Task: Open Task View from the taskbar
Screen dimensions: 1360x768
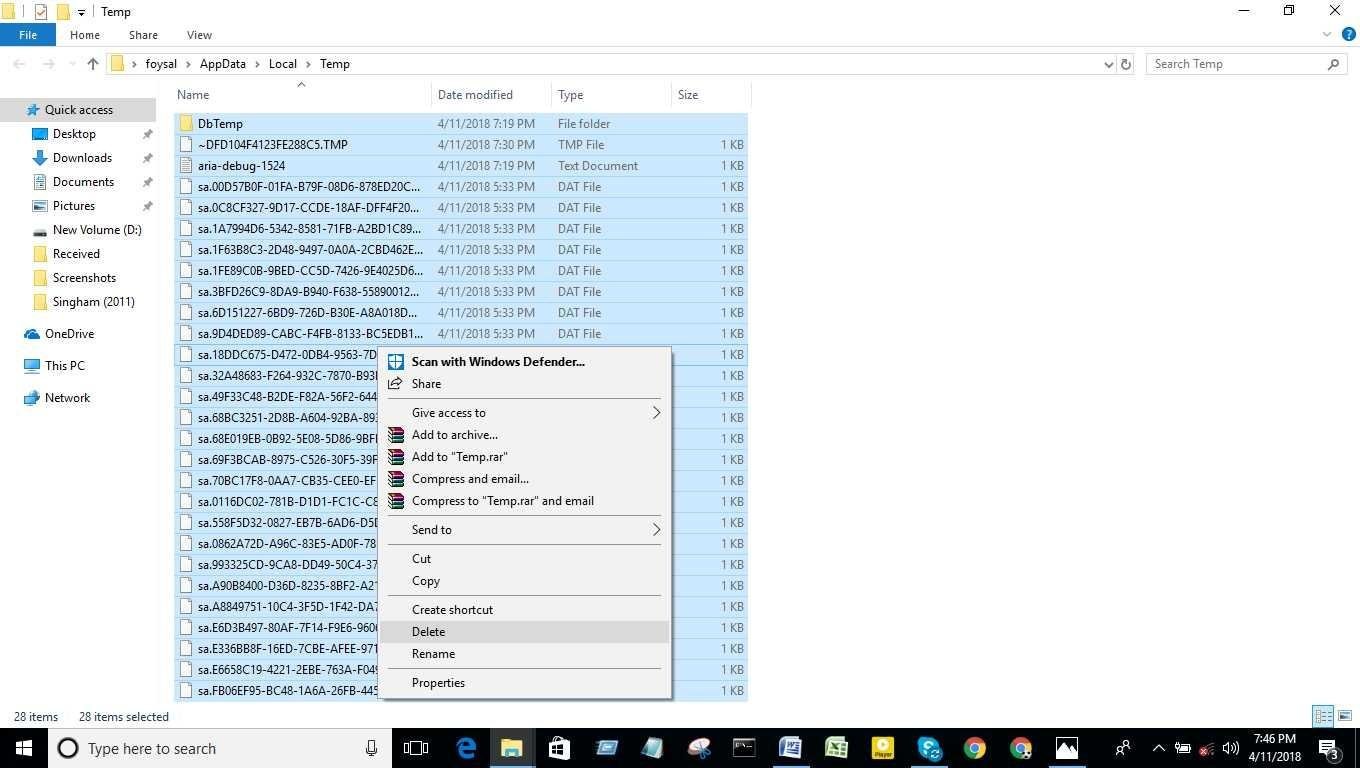Action: (x=415, y=748)
